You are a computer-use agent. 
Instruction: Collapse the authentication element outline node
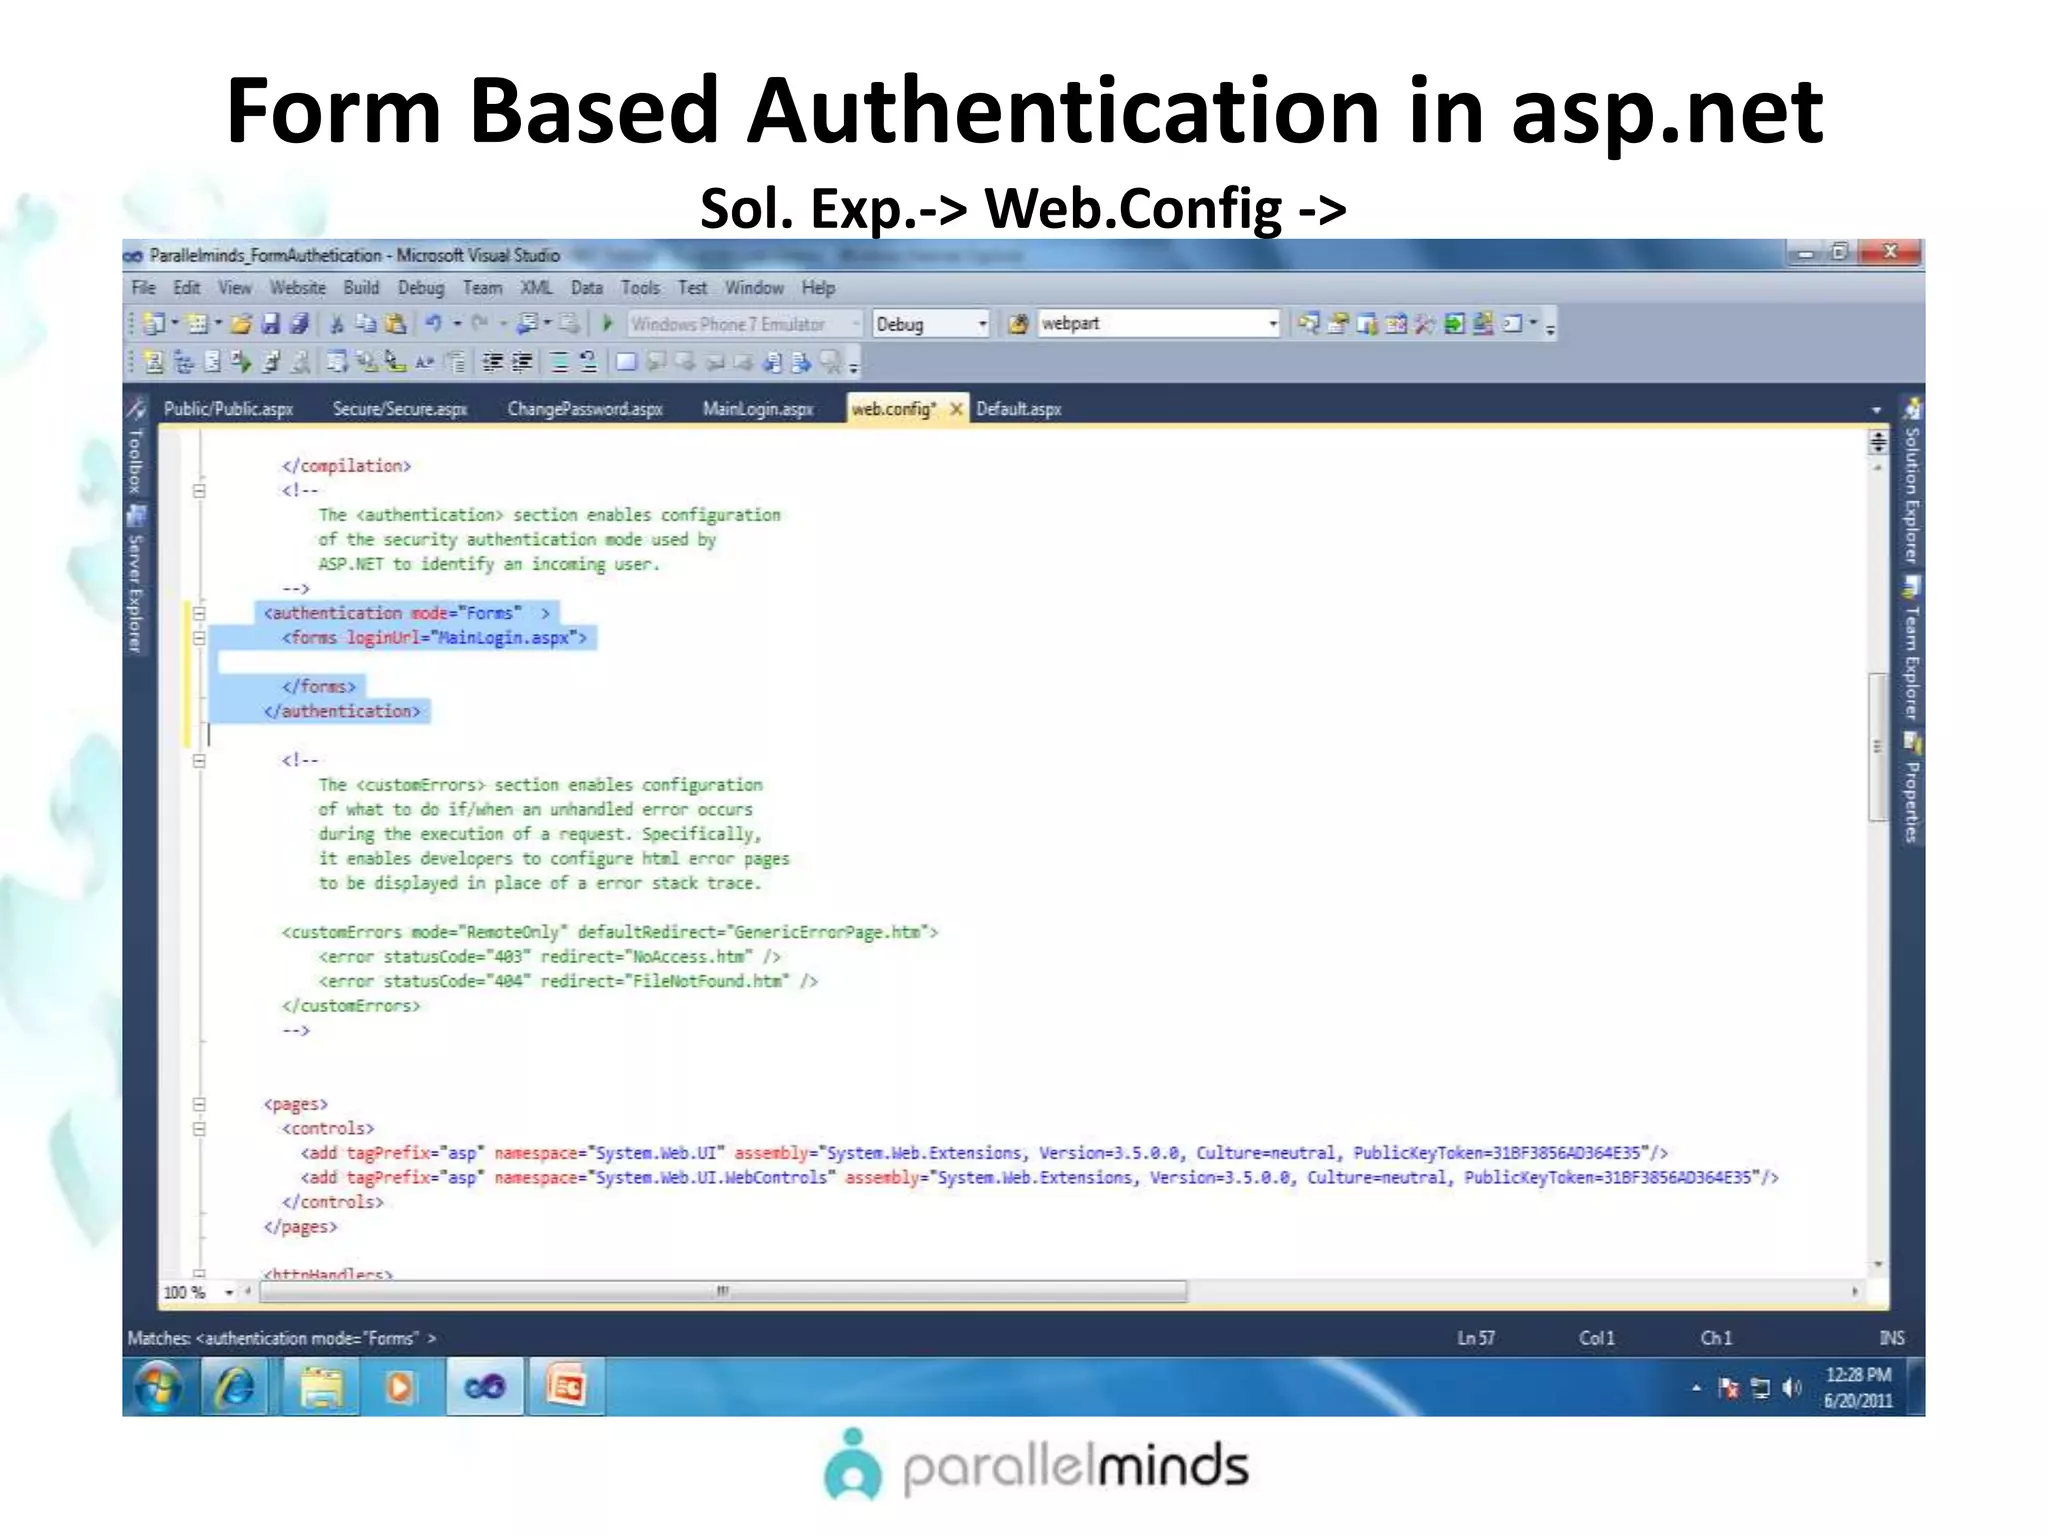coord(199,613)
